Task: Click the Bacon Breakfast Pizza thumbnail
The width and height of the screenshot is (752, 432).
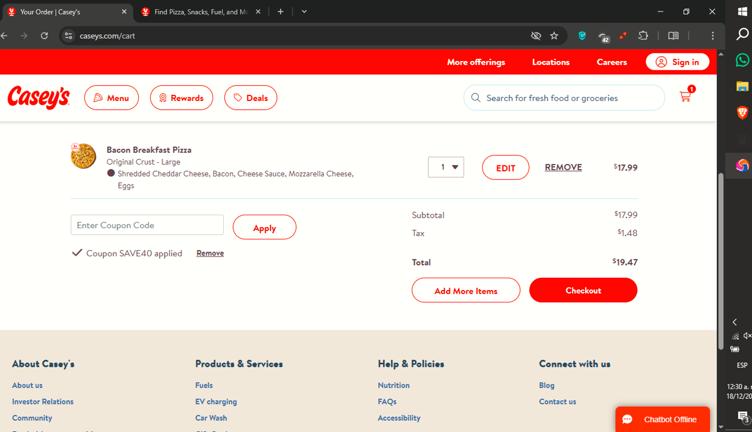Action: coord(83,156)
